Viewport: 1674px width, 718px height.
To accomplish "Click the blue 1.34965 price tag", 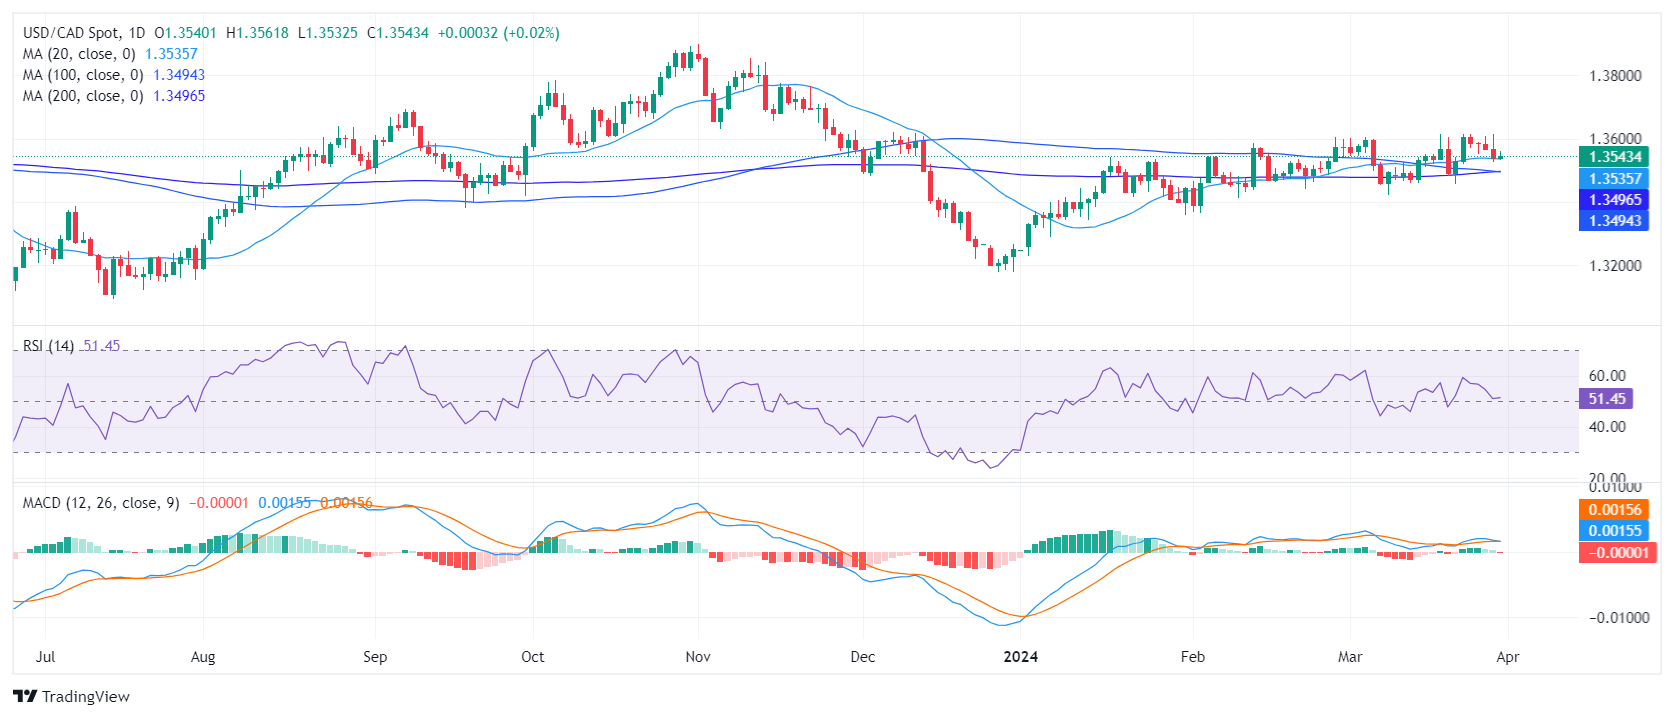I will click(x=1614, y=200).
